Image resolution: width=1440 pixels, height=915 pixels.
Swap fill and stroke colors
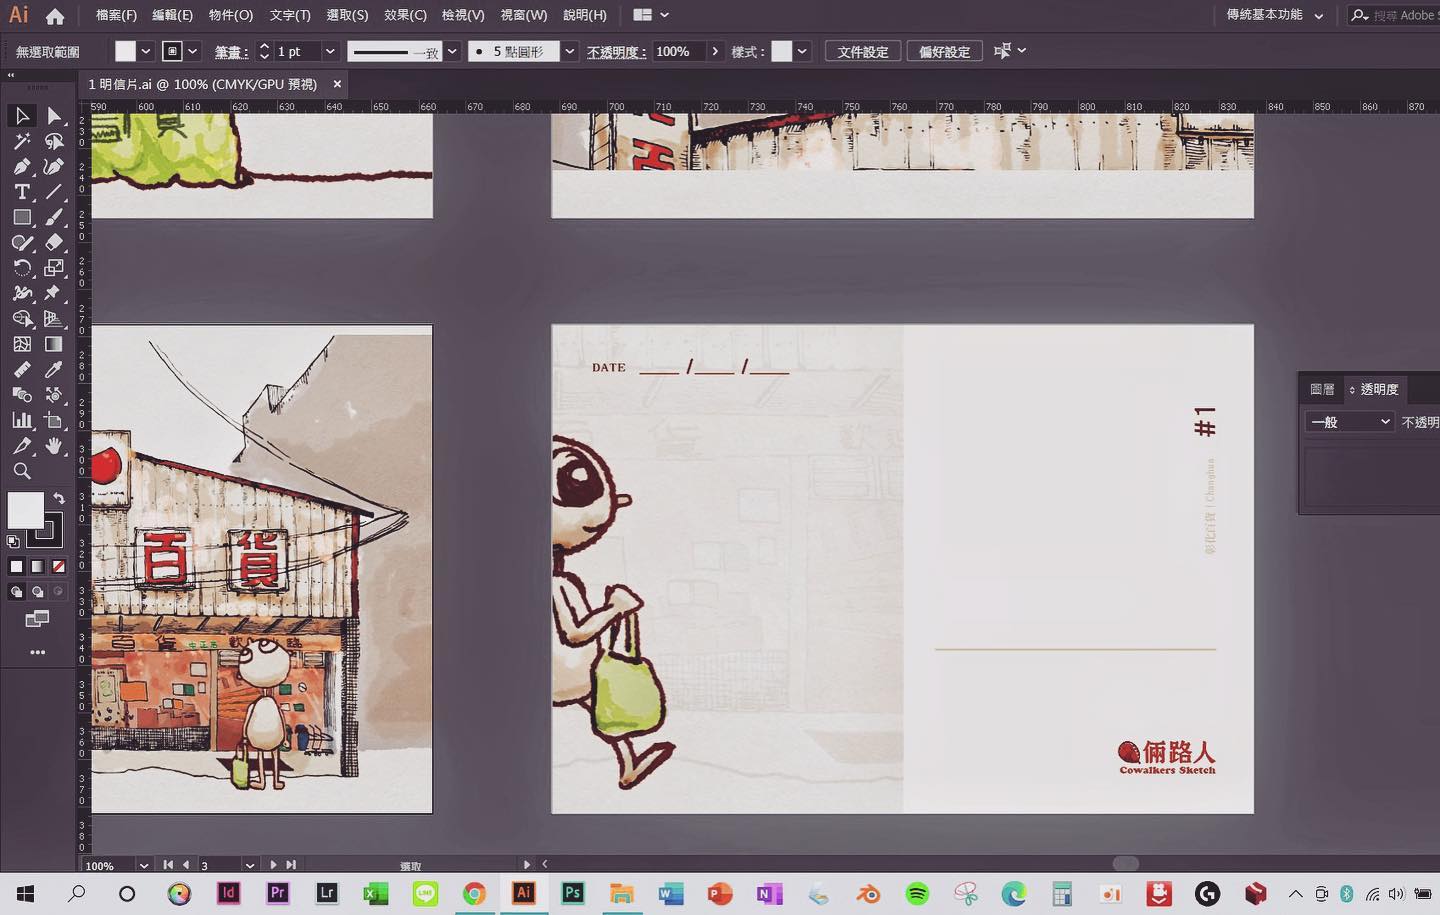coord(59,498)
